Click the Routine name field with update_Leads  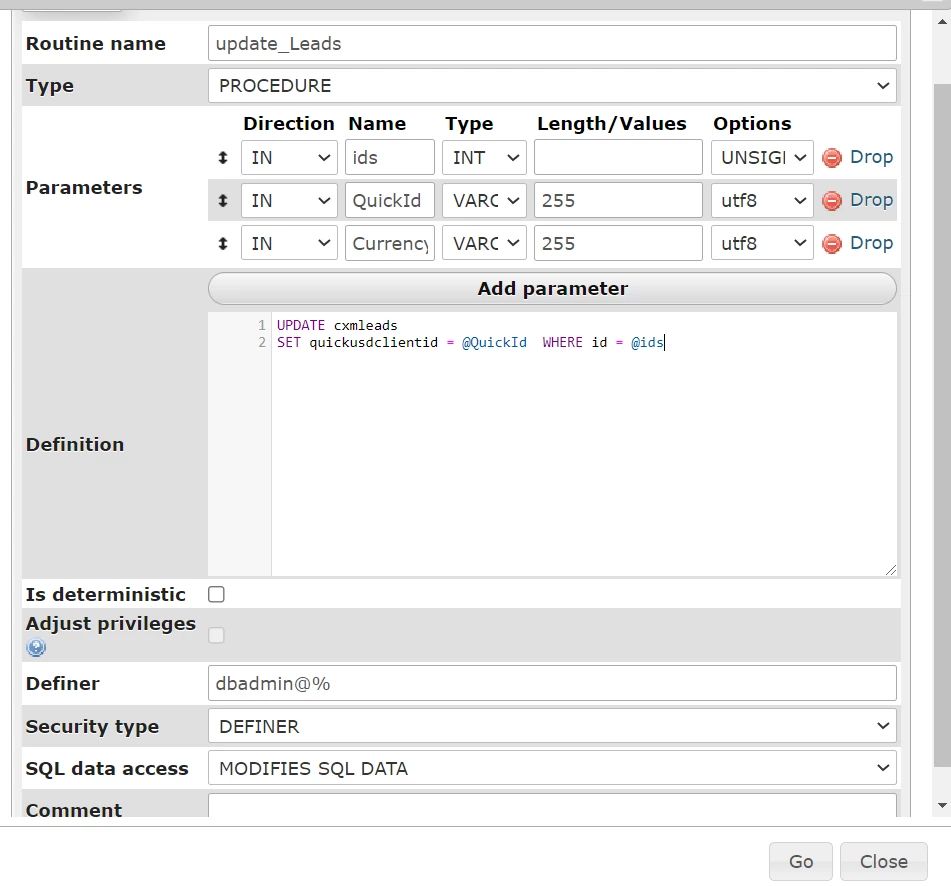click(552, 43)
